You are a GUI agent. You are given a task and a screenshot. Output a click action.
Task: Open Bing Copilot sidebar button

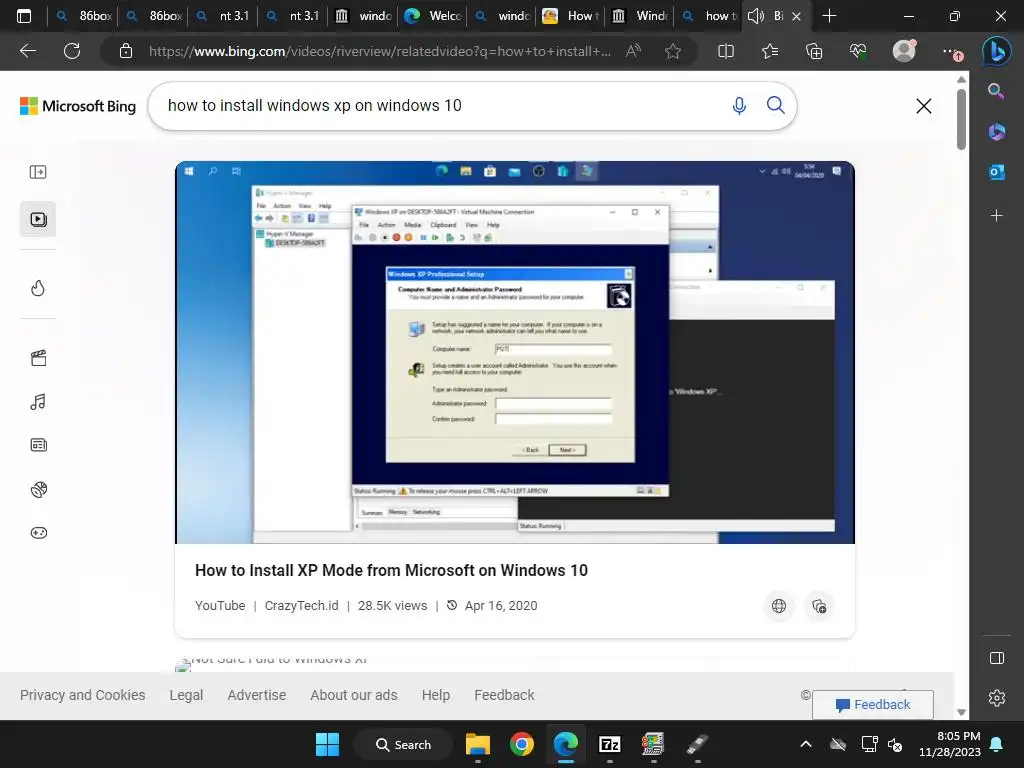(997, 51)
